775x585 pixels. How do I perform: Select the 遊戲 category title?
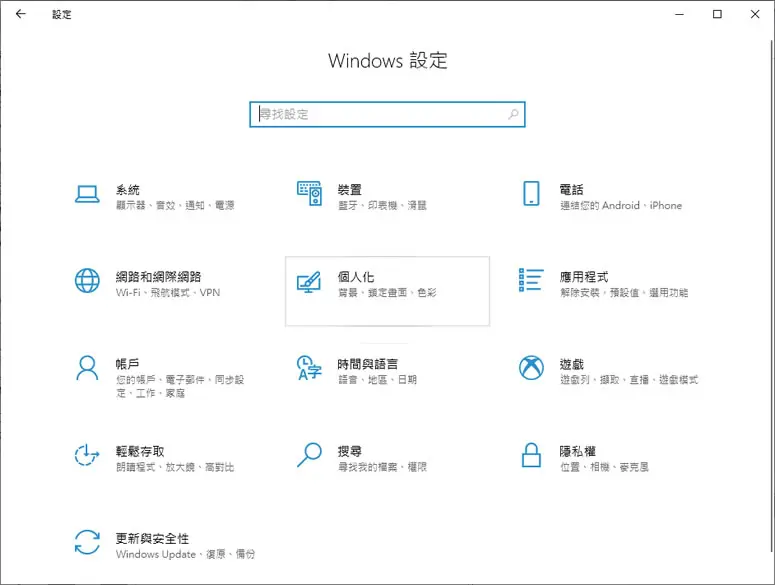(571, 364)
